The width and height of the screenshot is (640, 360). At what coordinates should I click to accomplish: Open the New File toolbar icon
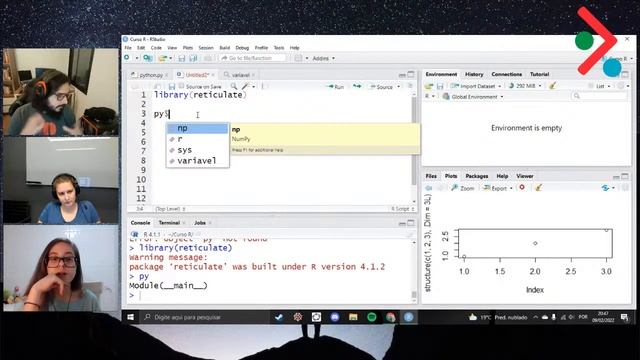(x=127, y=58)
